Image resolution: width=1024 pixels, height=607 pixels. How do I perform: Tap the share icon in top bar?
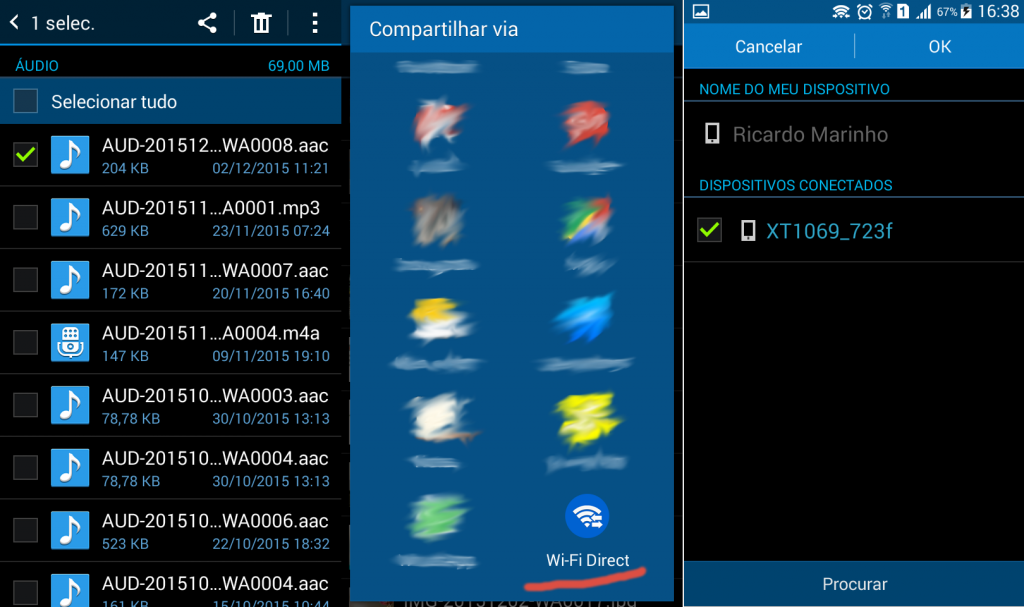(x=207, y=24)
